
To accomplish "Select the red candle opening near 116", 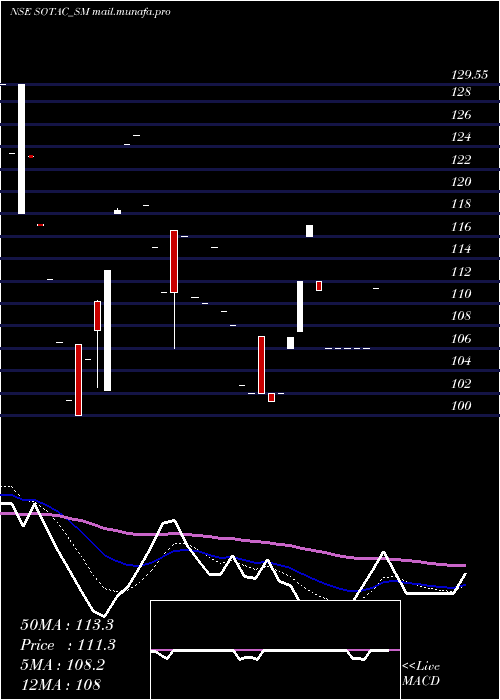I will (174, 261).
